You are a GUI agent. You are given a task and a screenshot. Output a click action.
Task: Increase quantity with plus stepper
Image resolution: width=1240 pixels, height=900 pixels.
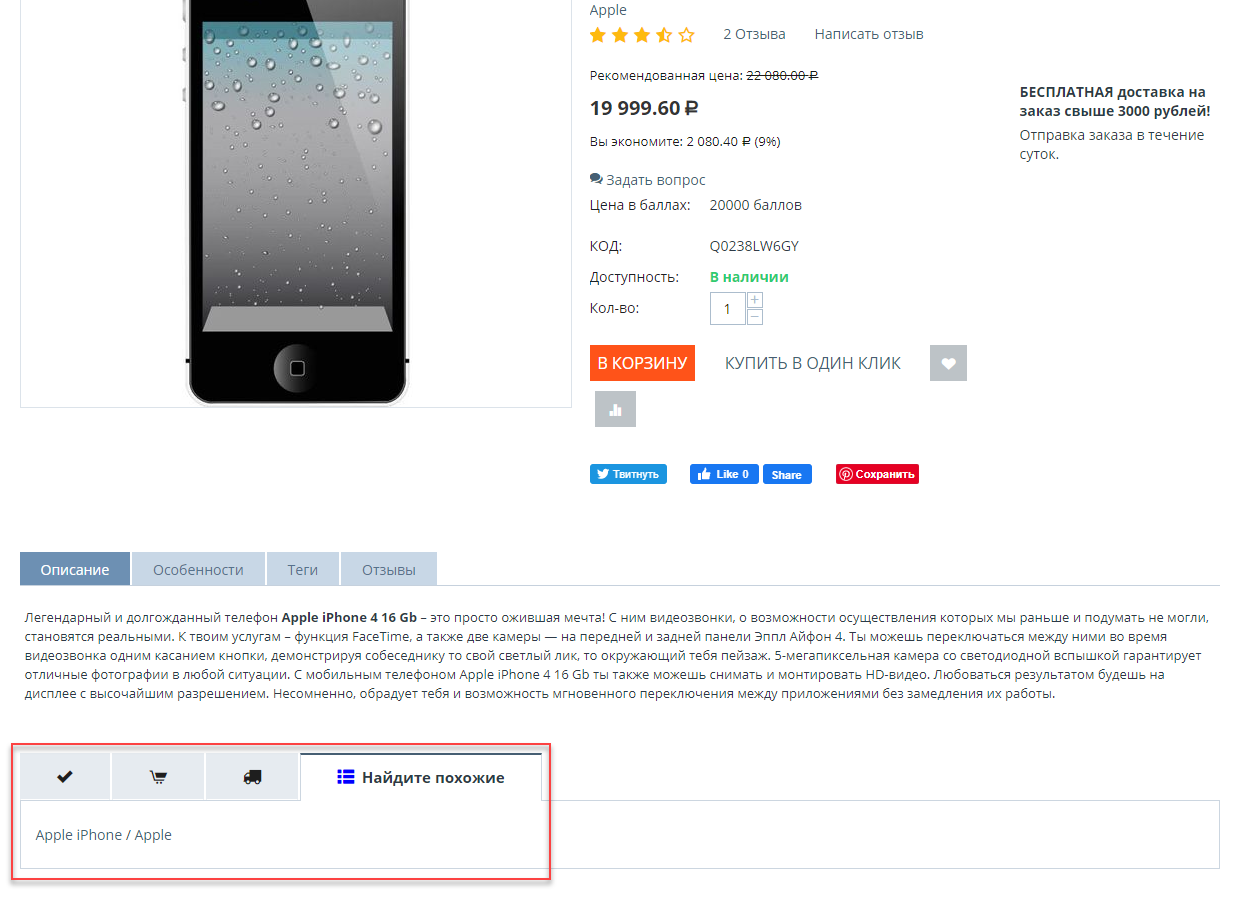click(x=755, y=300)
